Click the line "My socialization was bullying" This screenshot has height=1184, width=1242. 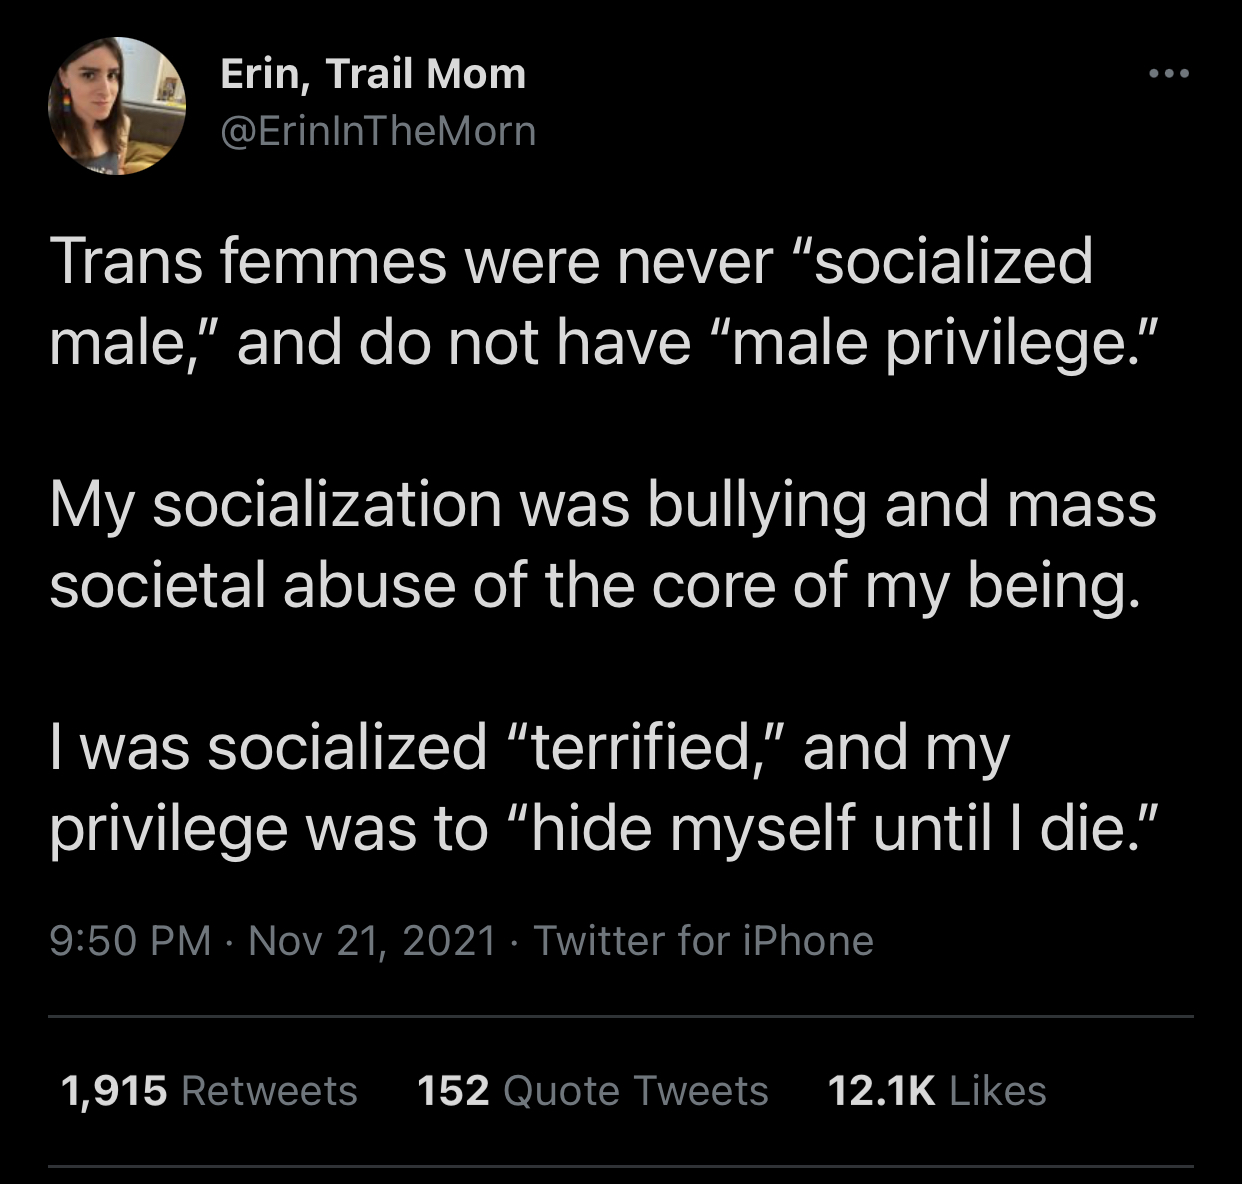602,504
